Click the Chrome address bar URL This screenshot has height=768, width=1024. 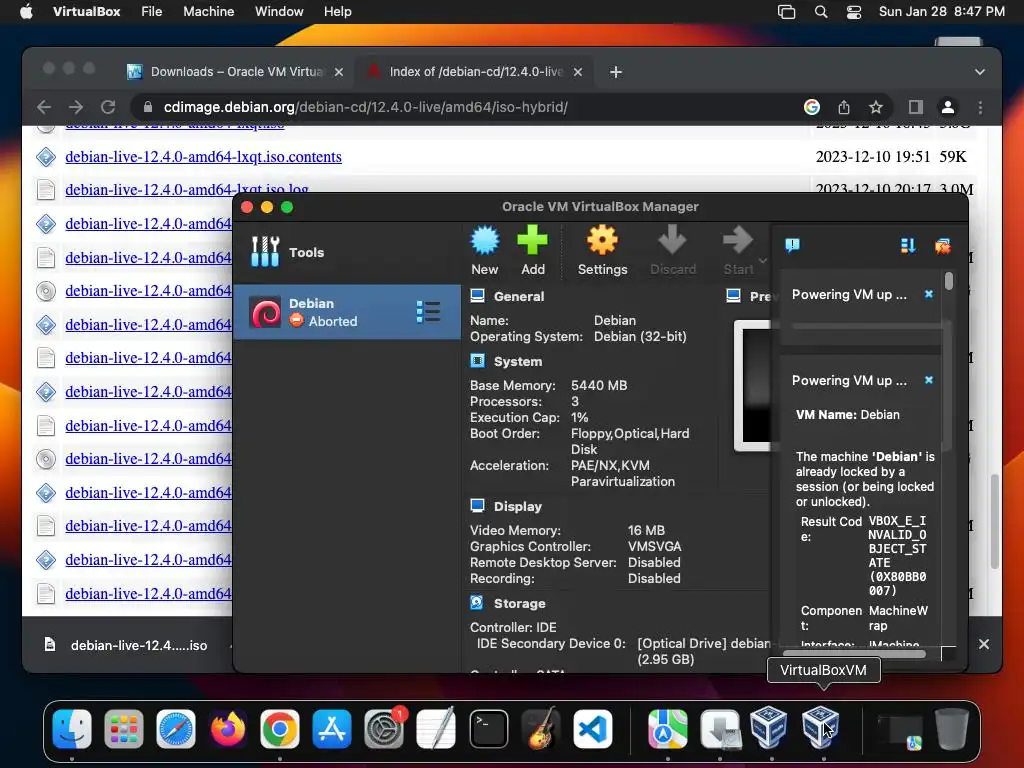point(366,107)
